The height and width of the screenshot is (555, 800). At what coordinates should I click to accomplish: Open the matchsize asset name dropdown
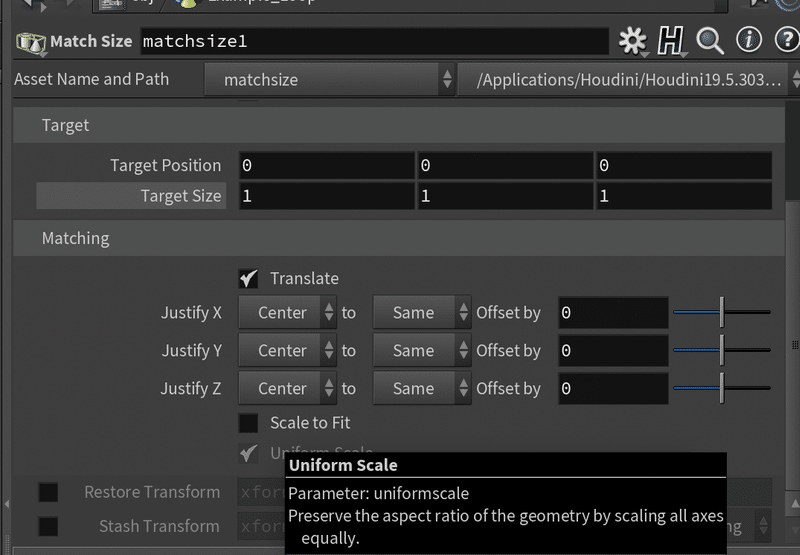pos(329,79)
